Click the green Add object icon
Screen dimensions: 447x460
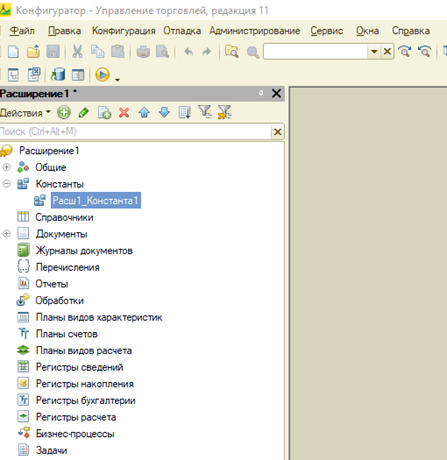pyautogui.click(x=64, y=112)
